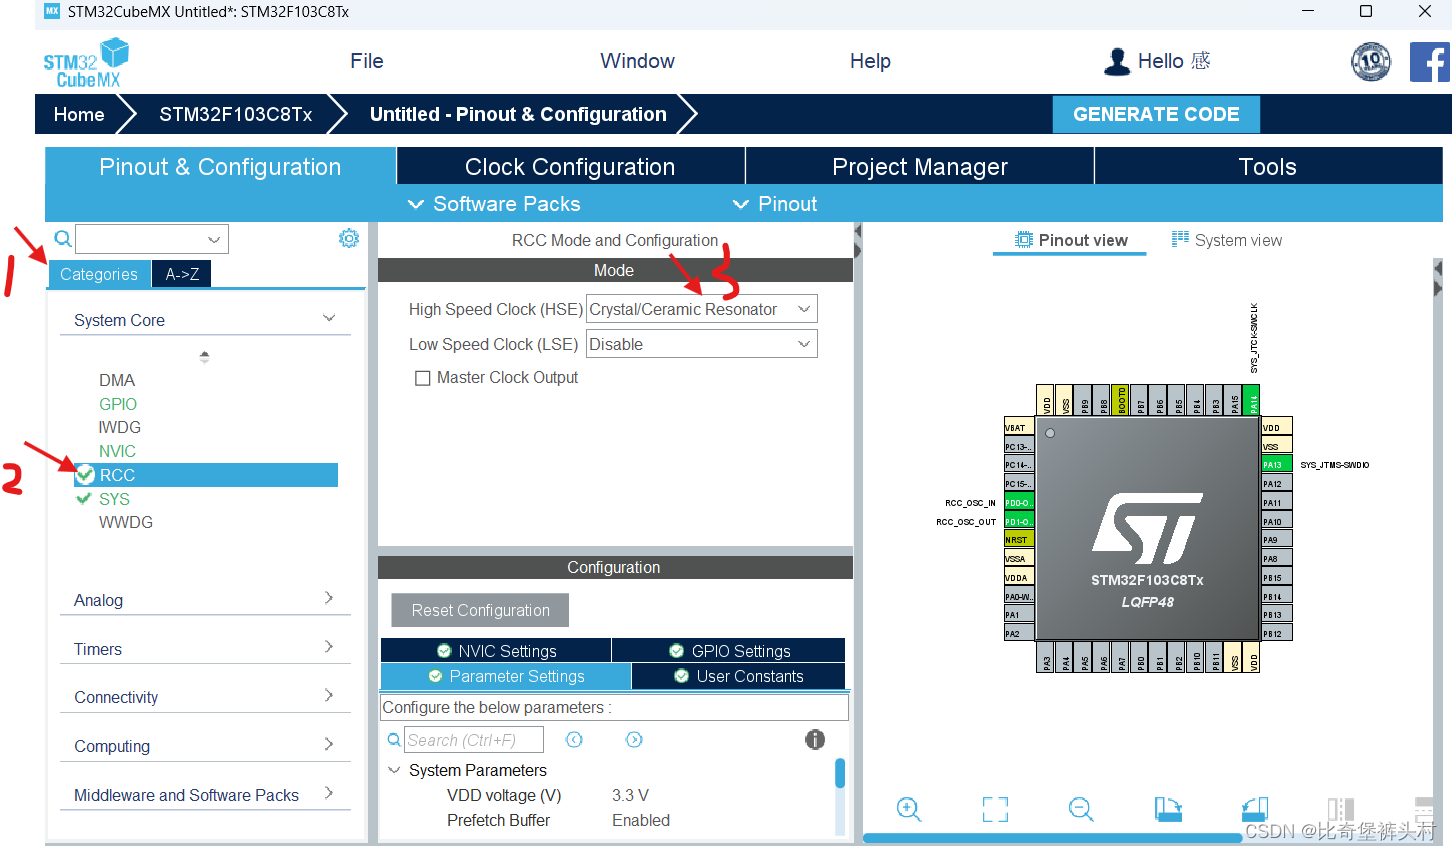
Task: Open the category settings gear icon
Action: 349,238
